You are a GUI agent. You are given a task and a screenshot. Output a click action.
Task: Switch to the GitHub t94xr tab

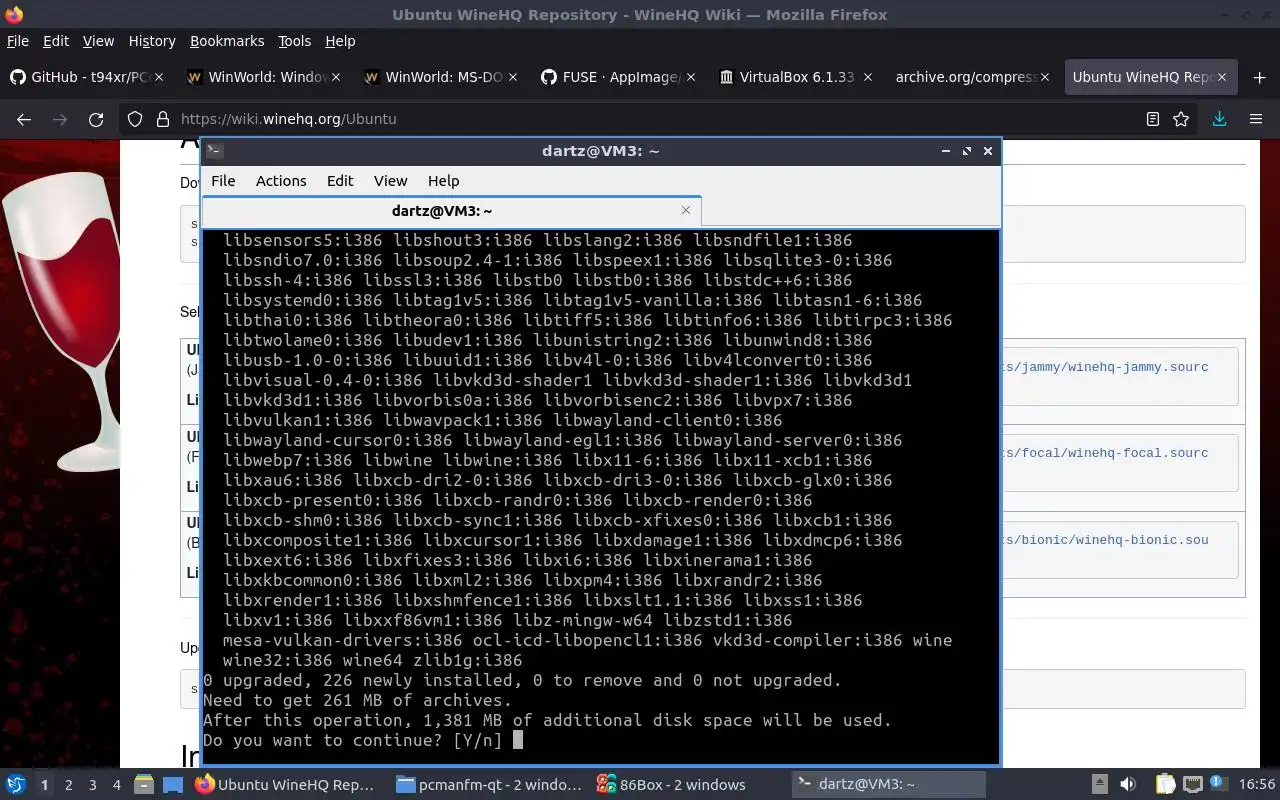coord(88,77)
